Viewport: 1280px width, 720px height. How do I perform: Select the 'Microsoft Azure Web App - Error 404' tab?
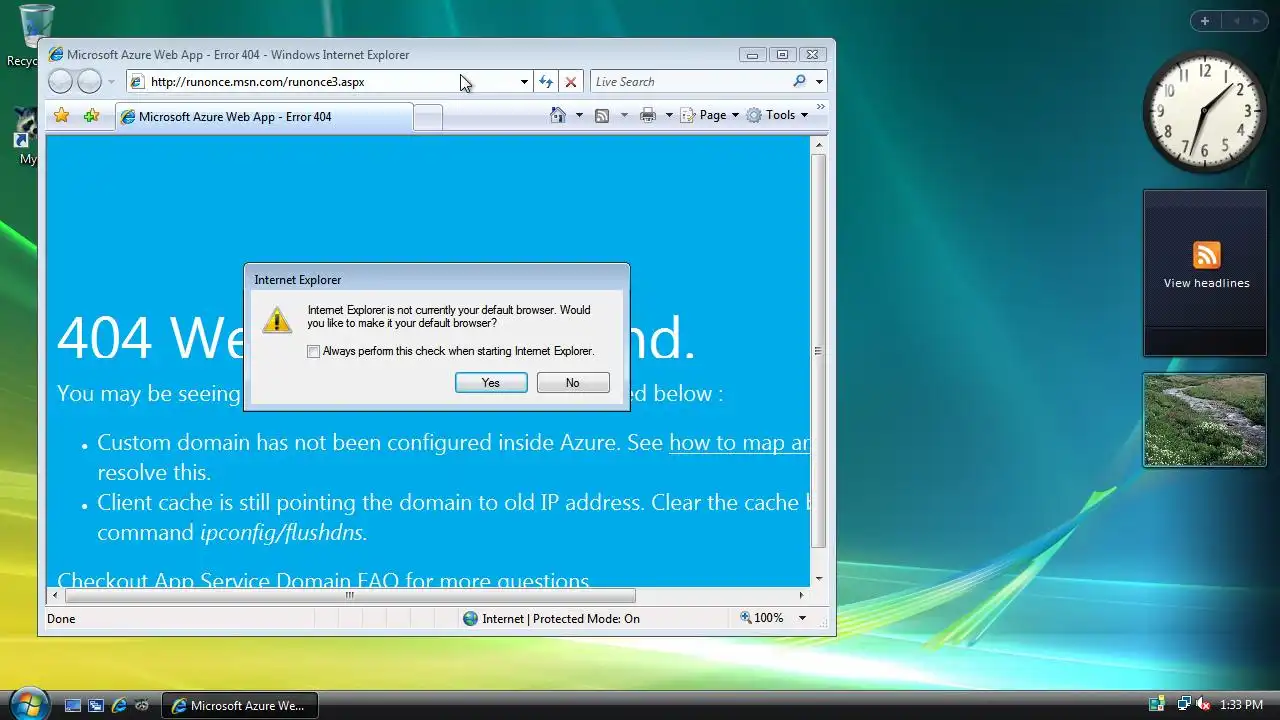(263, 117)
